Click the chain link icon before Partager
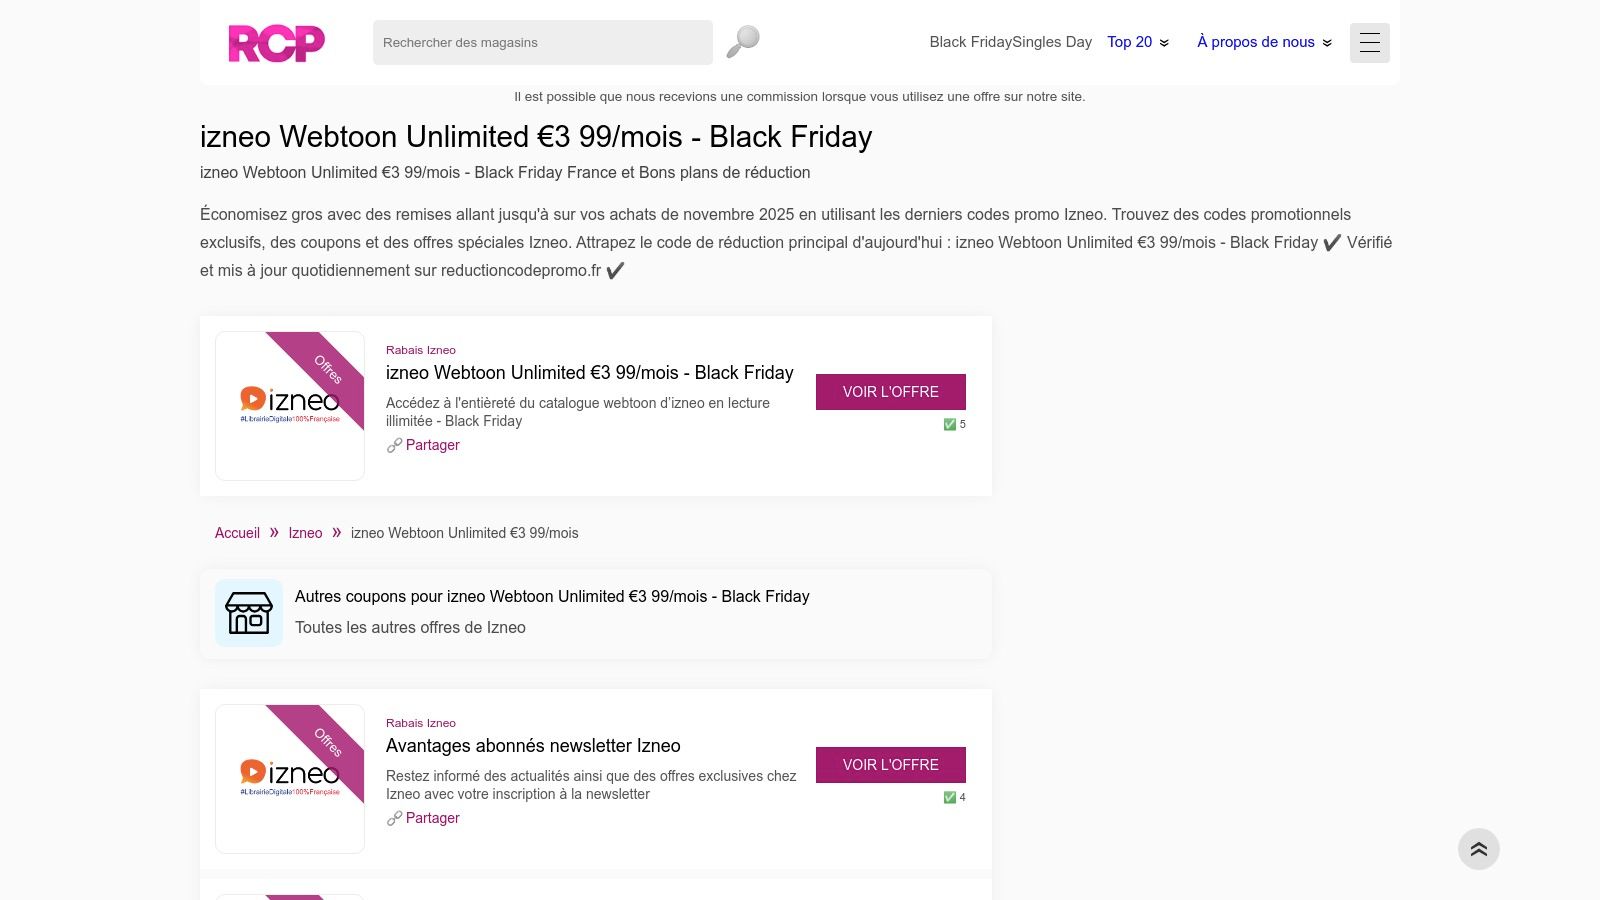Viewport: 1600px width, 900px height. [x=395, y=445]
